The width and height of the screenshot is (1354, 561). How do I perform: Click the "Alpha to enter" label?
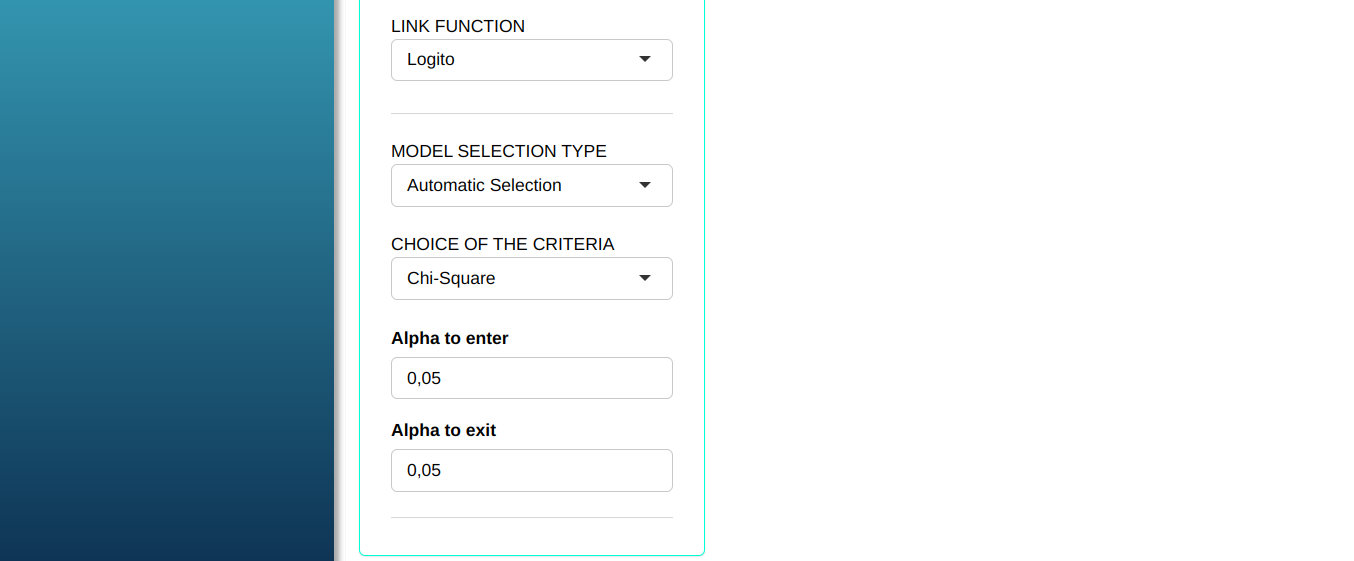[450, 339]
